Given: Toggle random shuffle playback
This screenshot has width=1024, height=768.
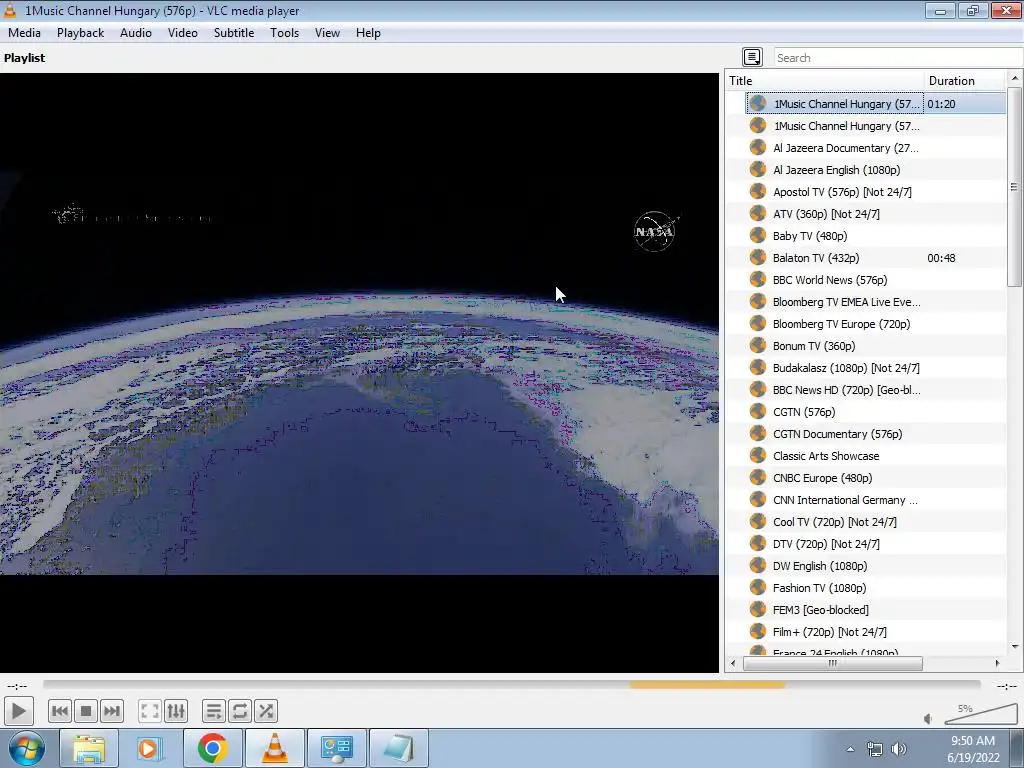Looking at the screenshot, I should 266,711.
